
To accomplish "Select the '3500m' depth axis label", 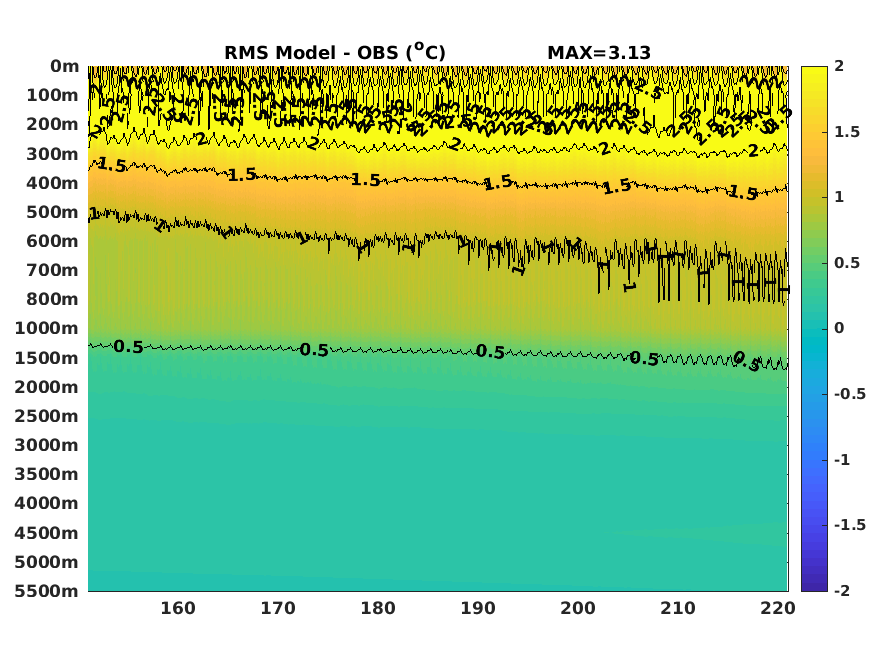I will click(47, 474).
